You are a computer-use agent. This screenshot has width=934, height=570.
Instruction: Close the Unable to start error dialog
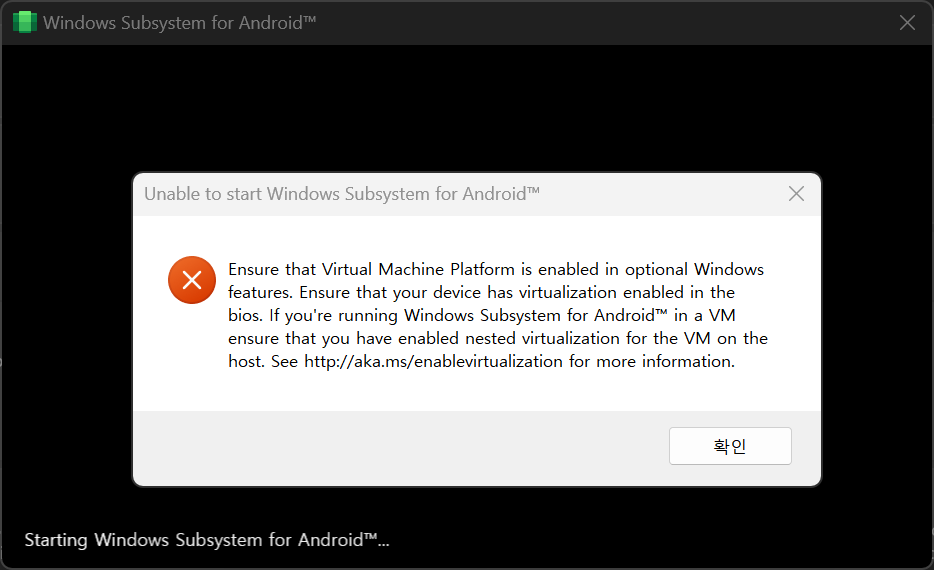click(x=796, y=194)
